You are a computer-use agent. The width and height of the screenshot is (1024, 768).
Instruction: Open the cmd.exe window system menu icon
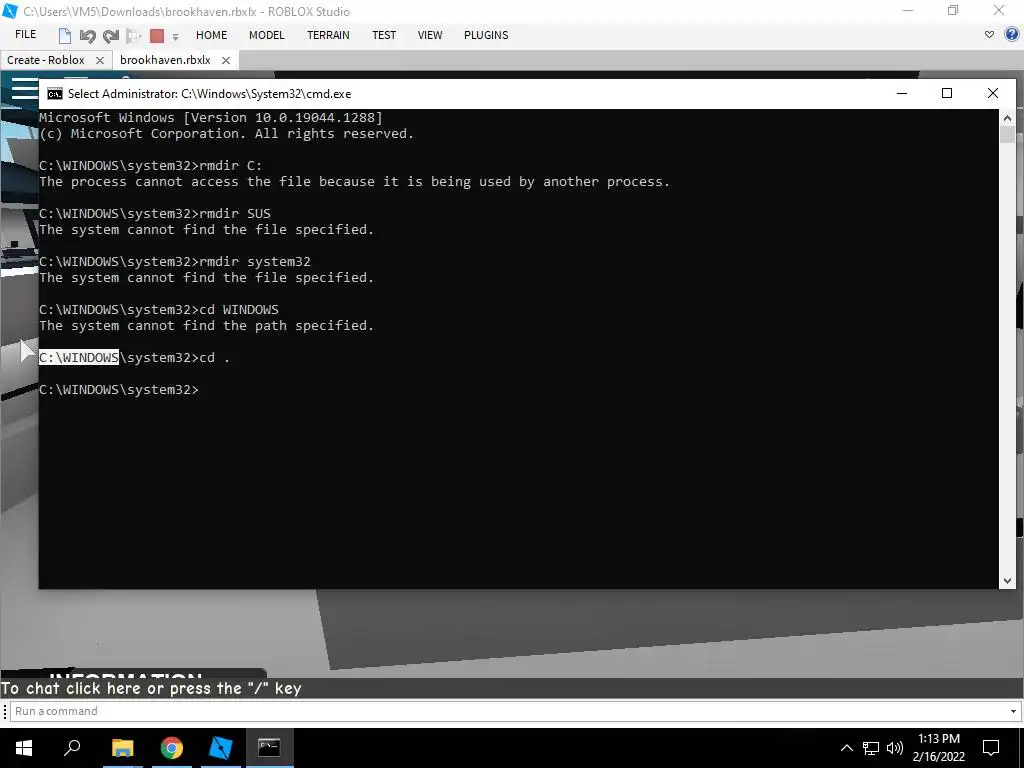(x=55, y=94)
